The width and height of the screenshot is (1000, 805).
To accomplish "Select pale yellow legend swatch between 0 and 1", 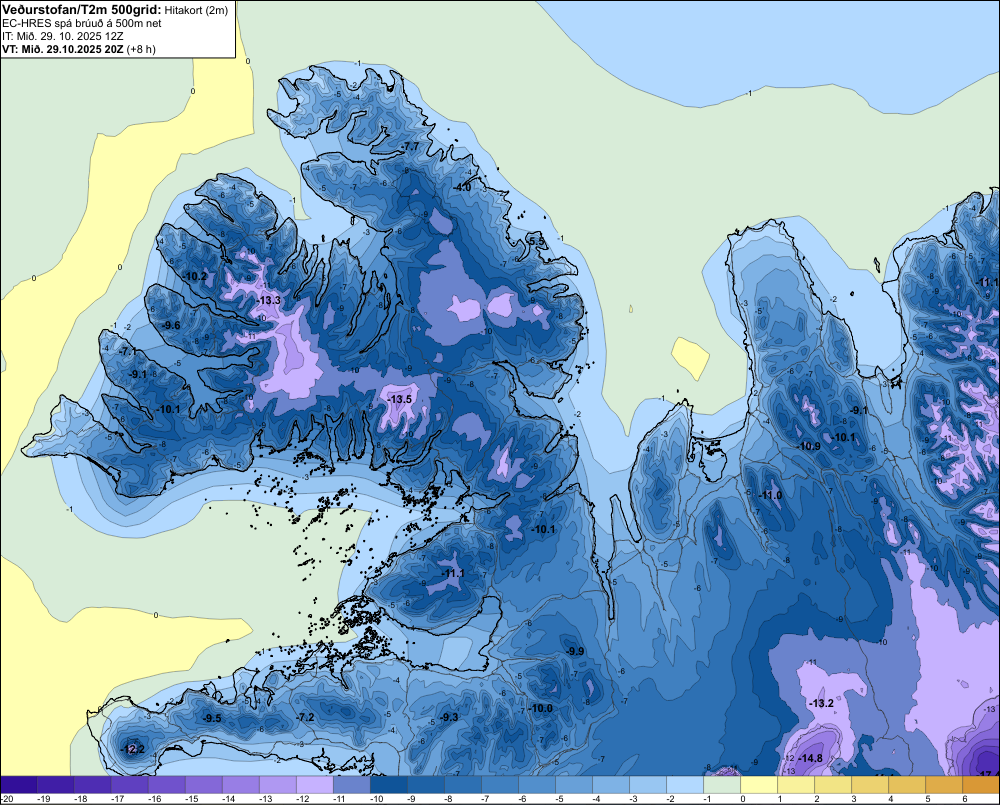I will 758,785.
